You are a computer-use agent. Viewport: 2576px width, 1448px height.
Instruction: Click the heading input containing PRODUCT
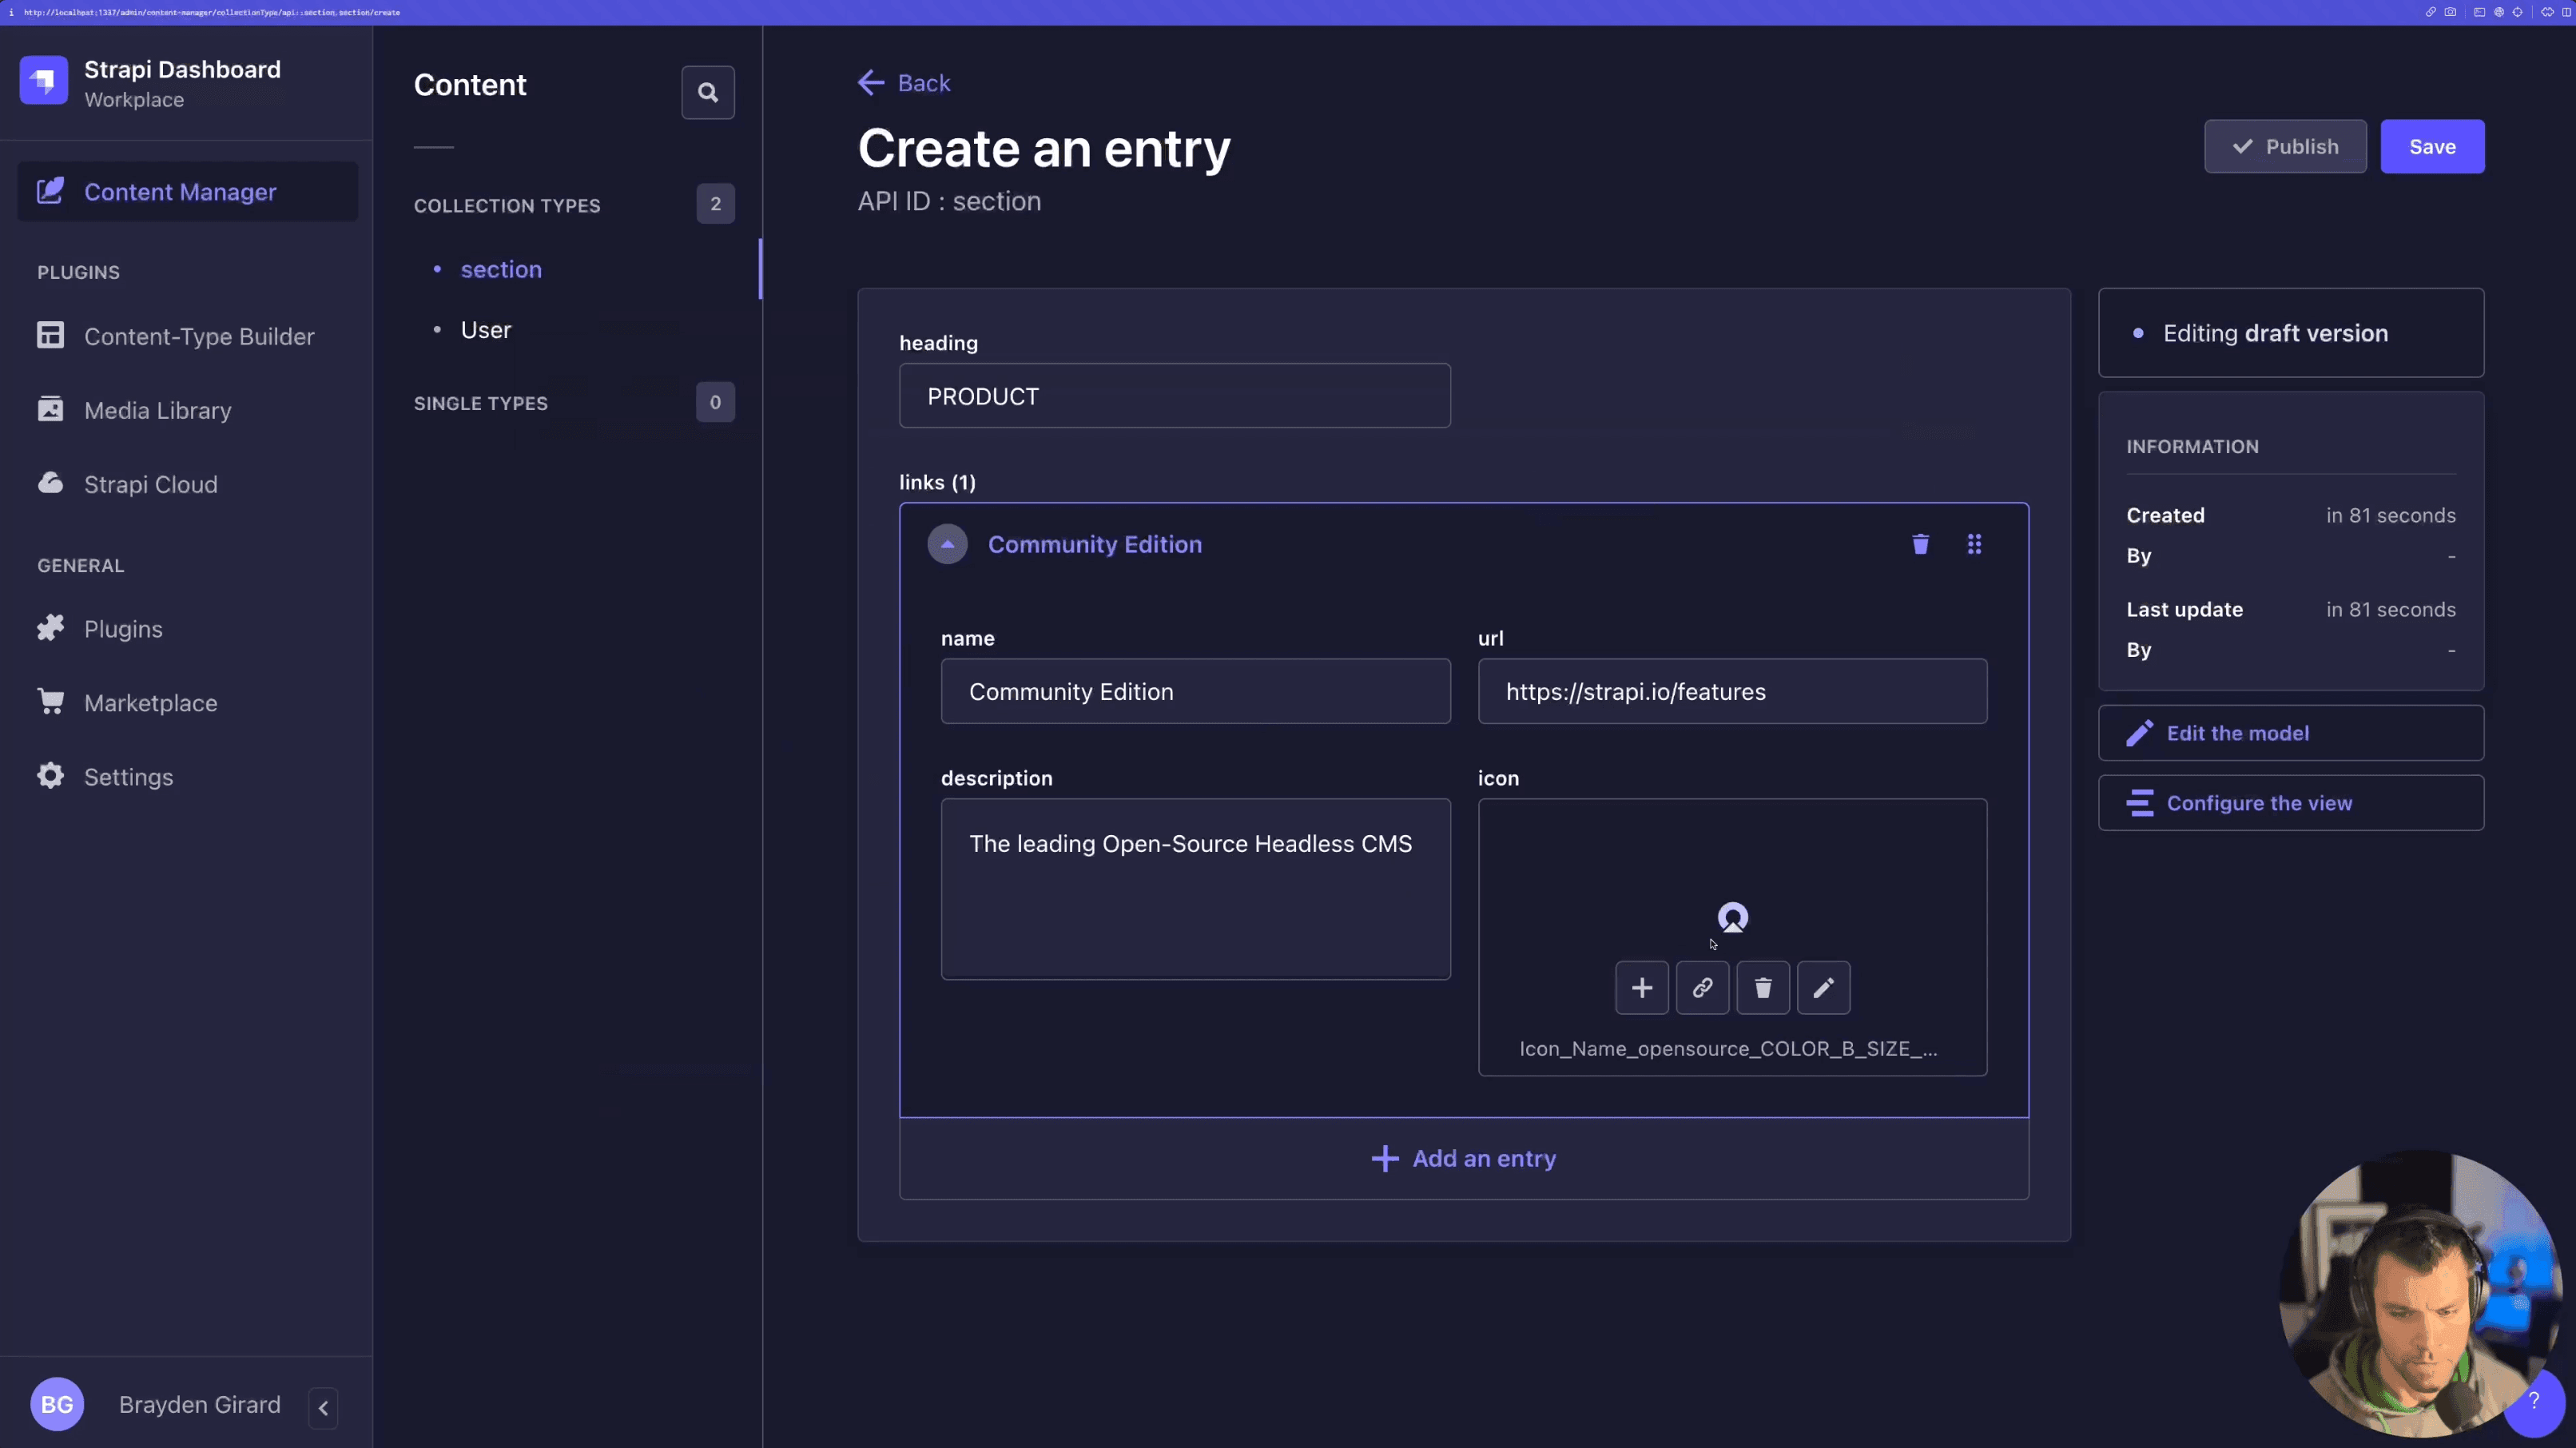tap(1174, 396)
